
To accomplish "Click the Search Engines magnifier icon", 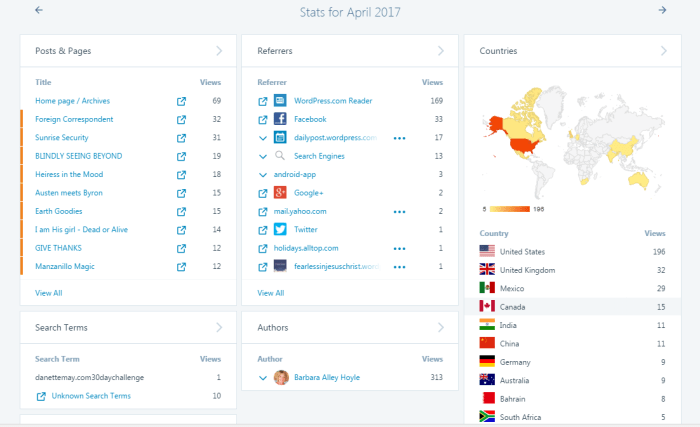I will pyautogui.click(x=280, y=155).
